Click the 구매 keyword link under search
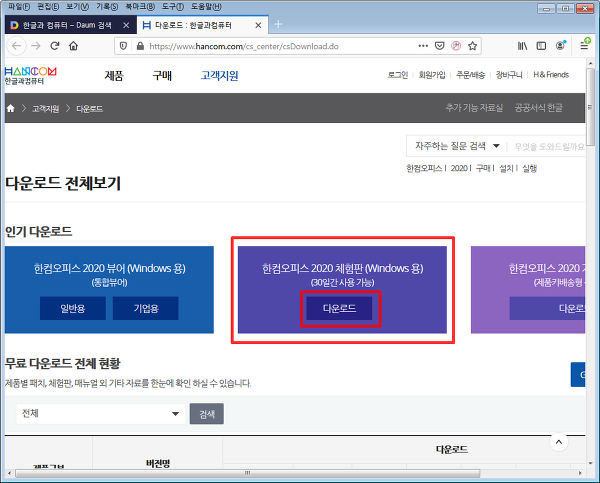Viewport: 600px width, 483px height. 483,168
